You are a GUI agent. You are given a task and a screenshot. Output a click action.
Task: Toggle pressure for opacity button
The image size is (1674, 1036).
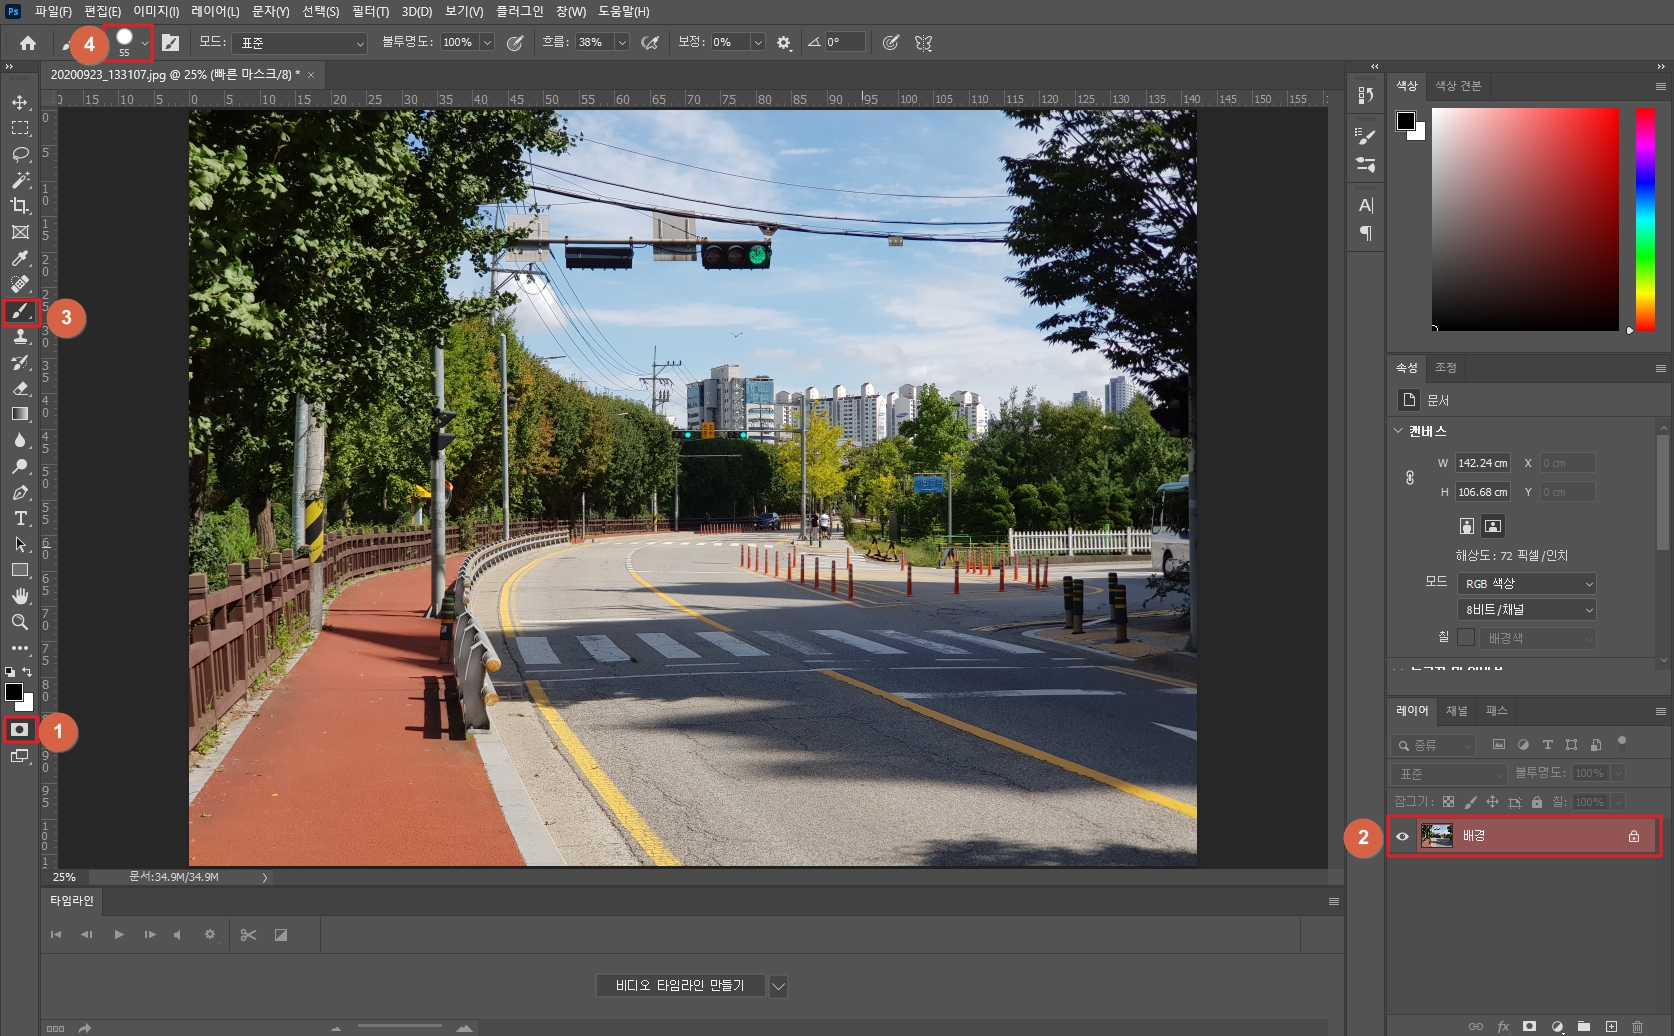[x=515, y=43]
